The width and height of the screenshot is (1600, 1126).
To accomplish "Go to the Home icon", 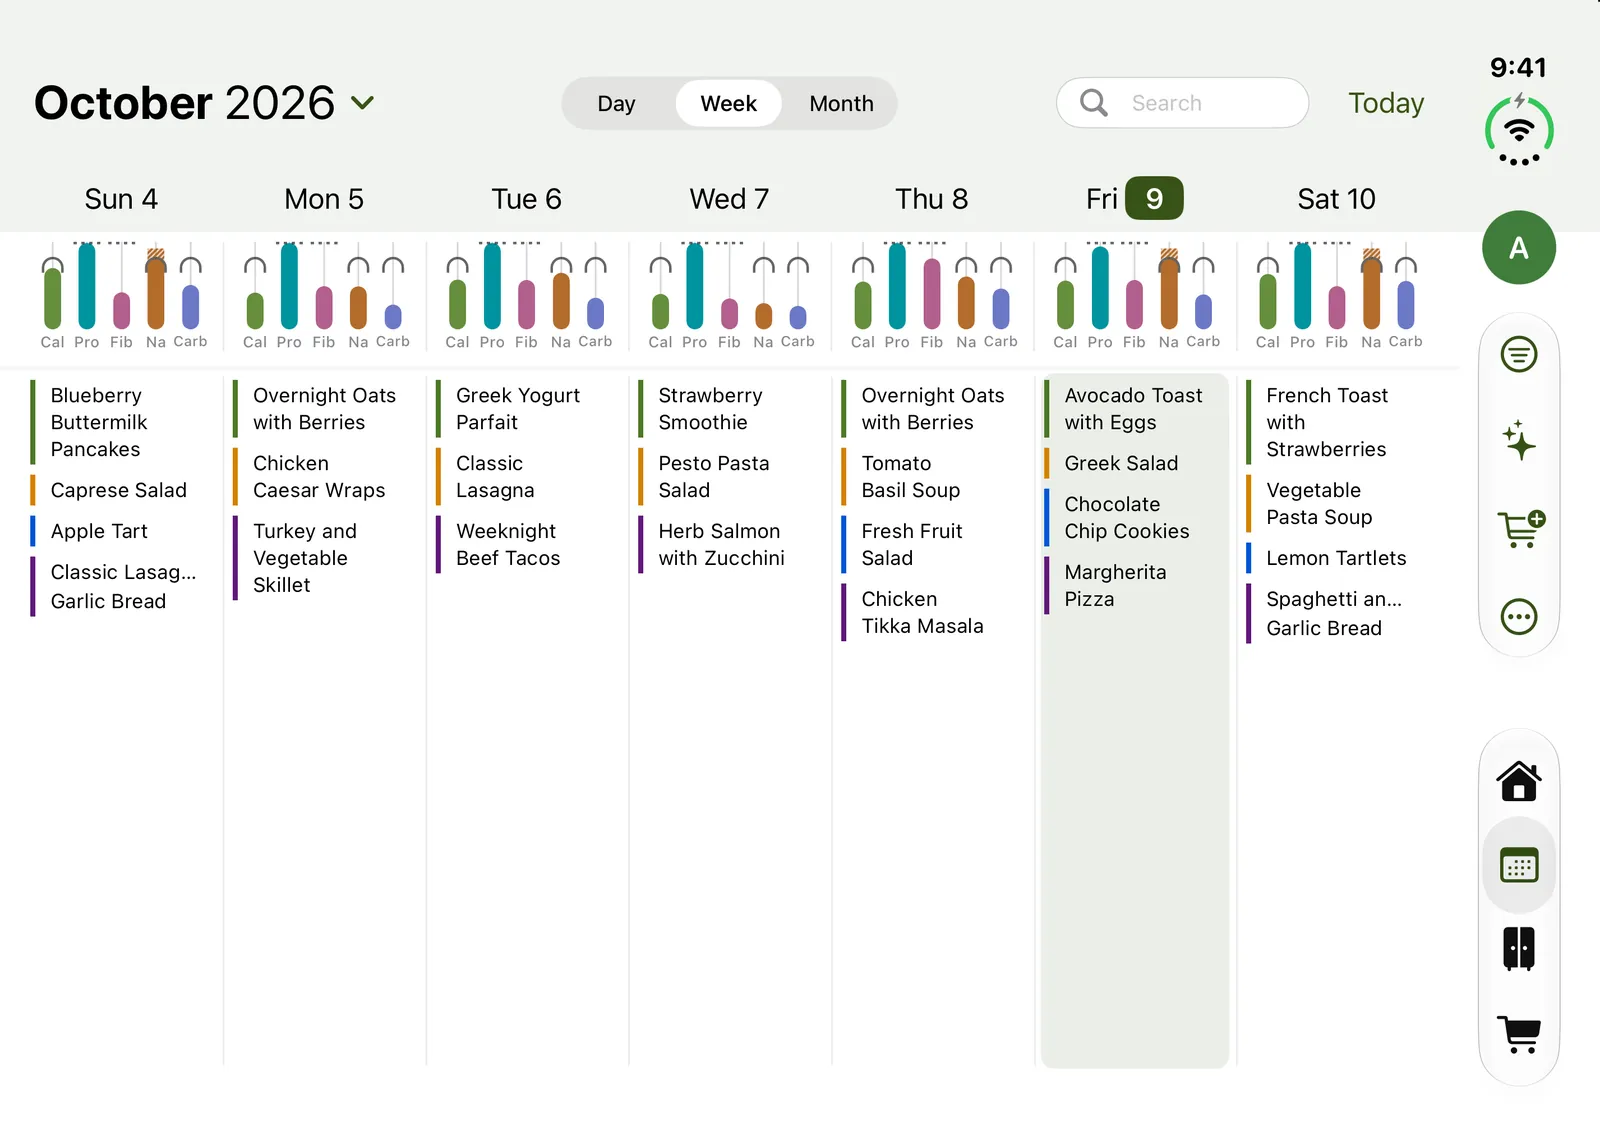I will tap(1518, 781).
